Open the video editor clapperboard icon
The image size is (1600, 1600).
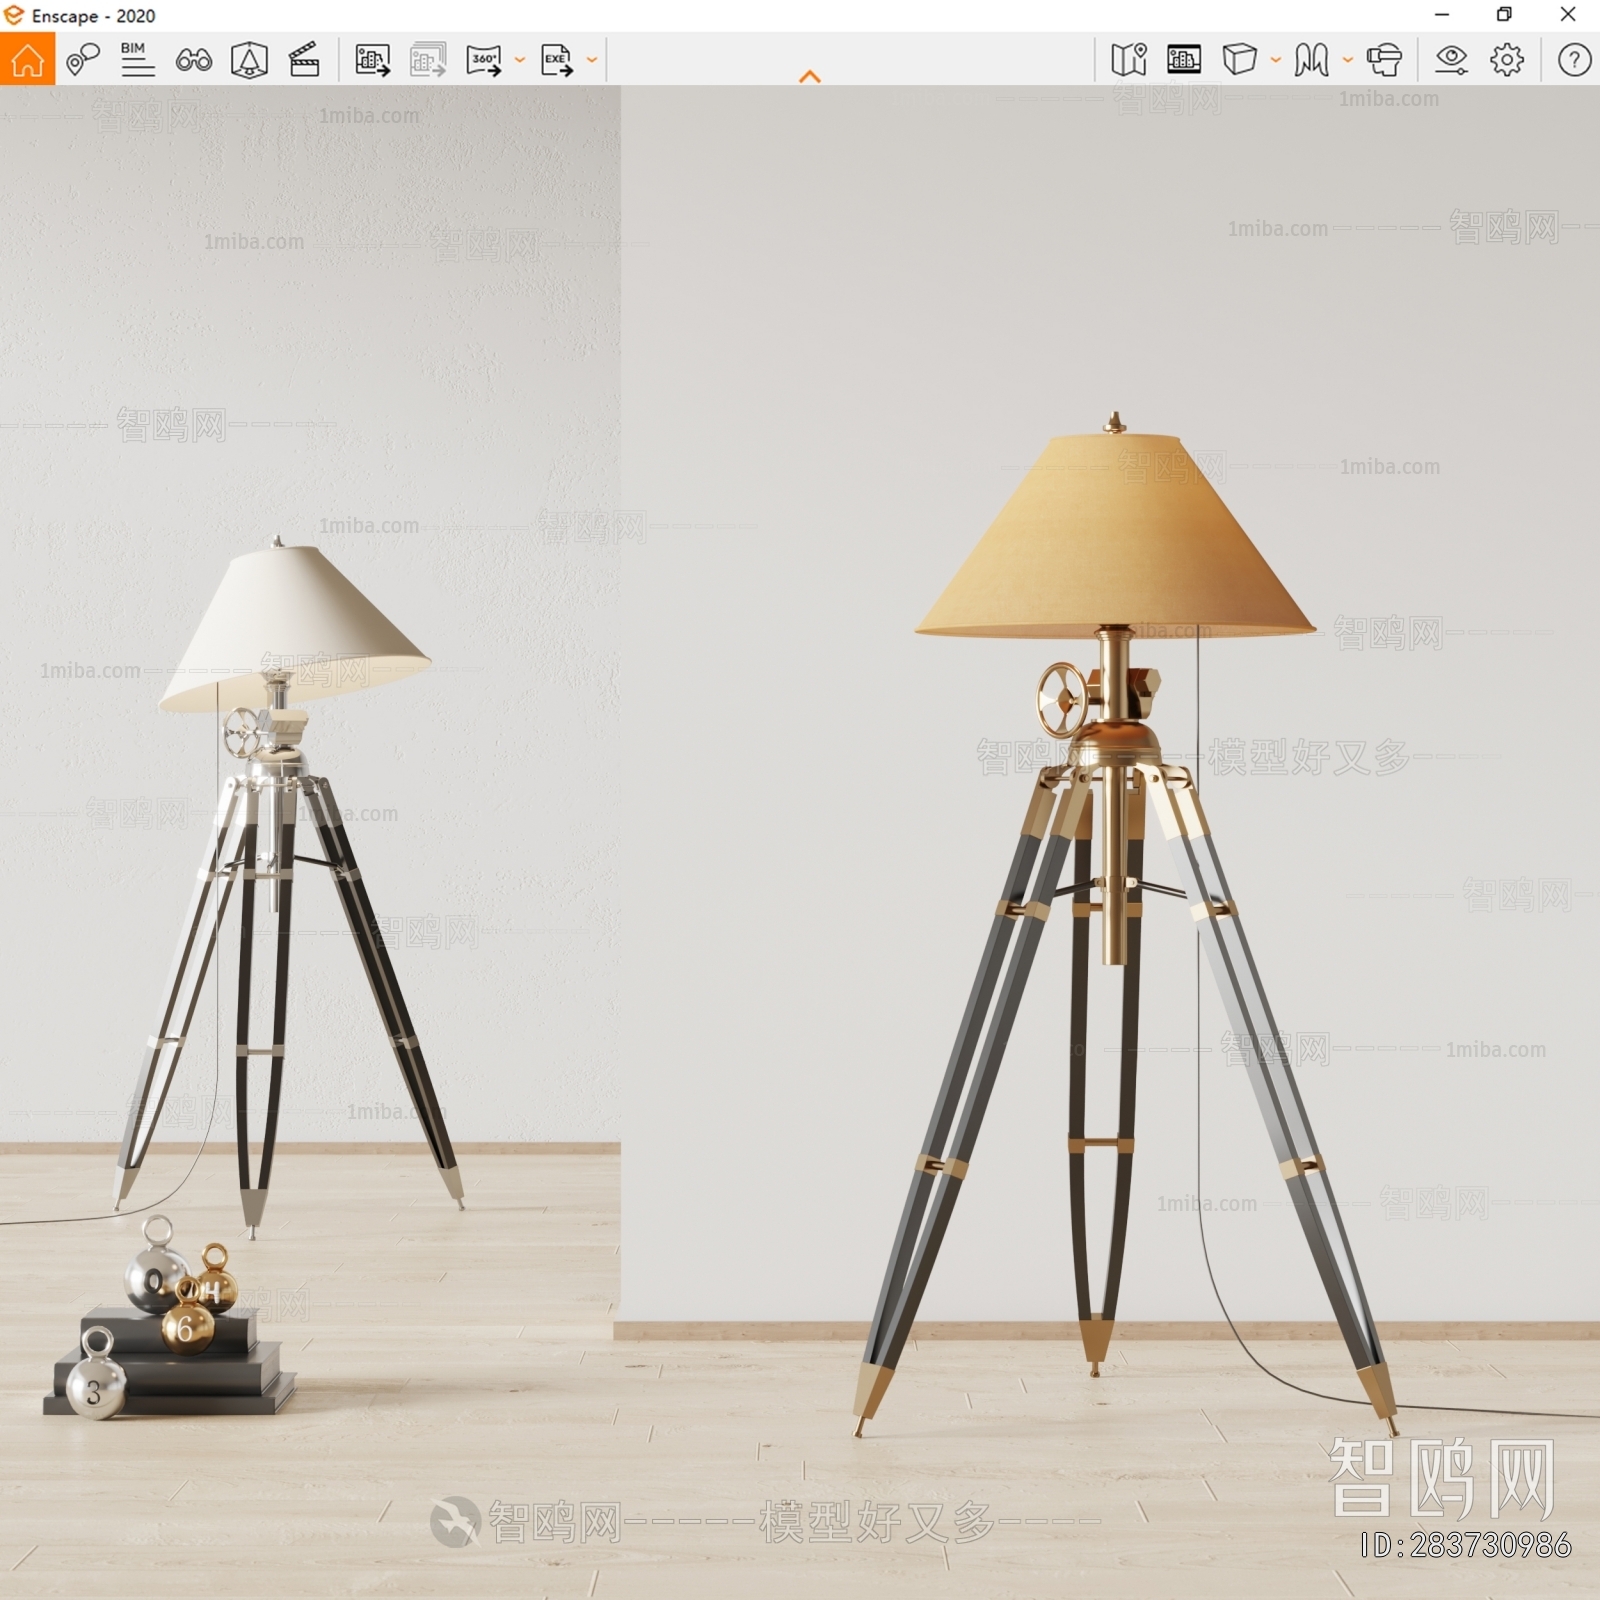click(304, 60)
